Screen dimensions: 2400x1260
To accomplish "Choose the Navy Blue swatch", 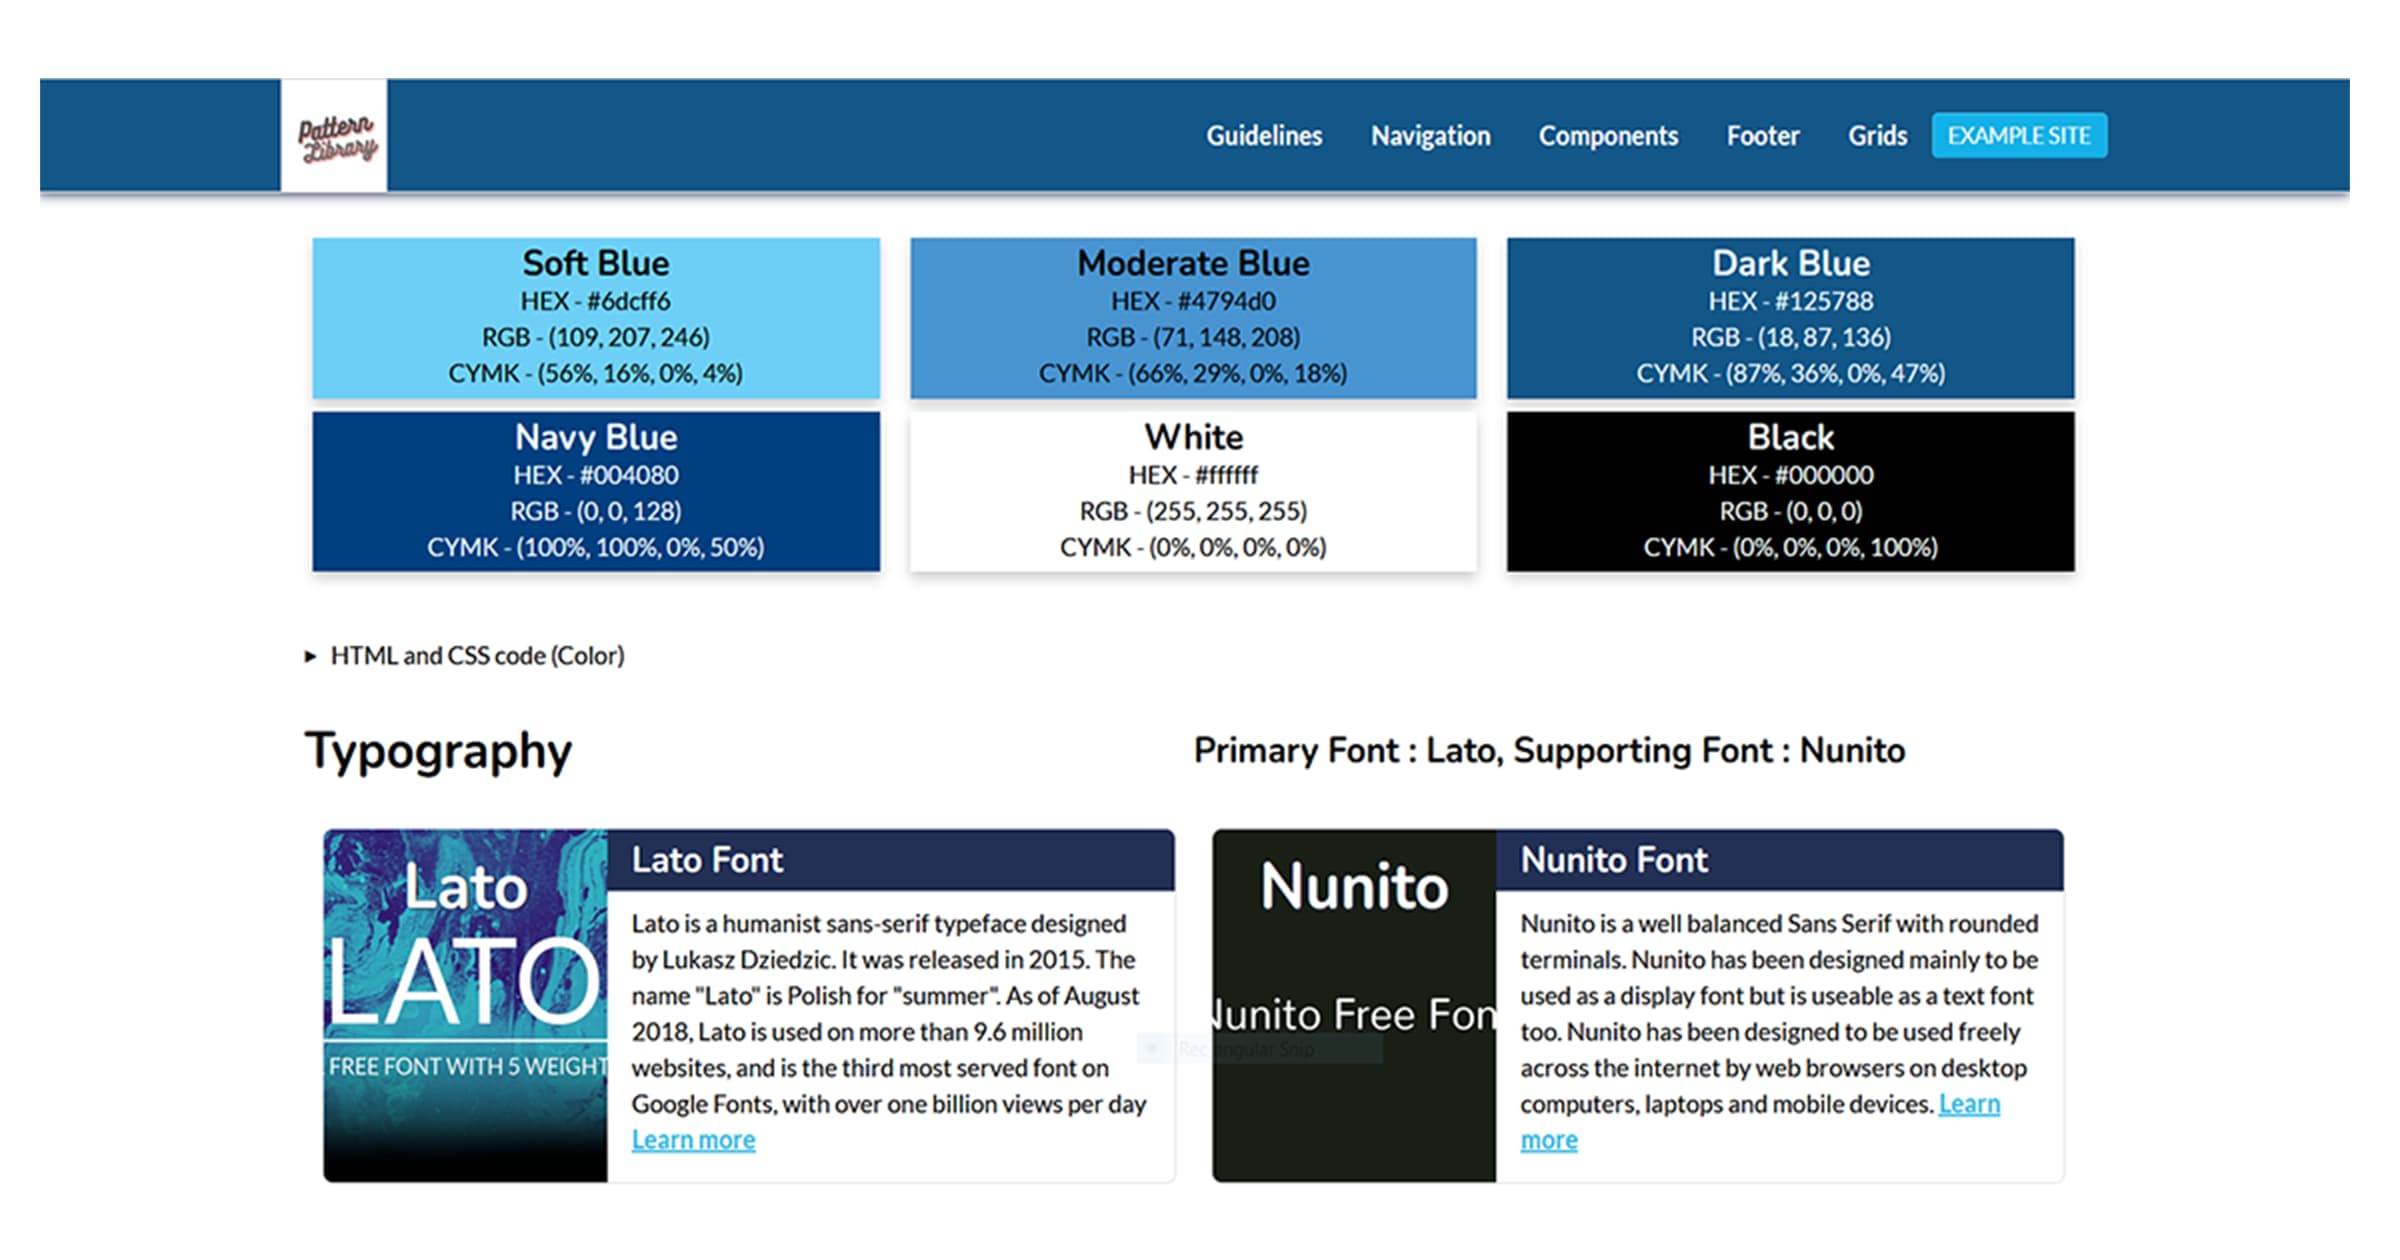I will click(596, 492).
